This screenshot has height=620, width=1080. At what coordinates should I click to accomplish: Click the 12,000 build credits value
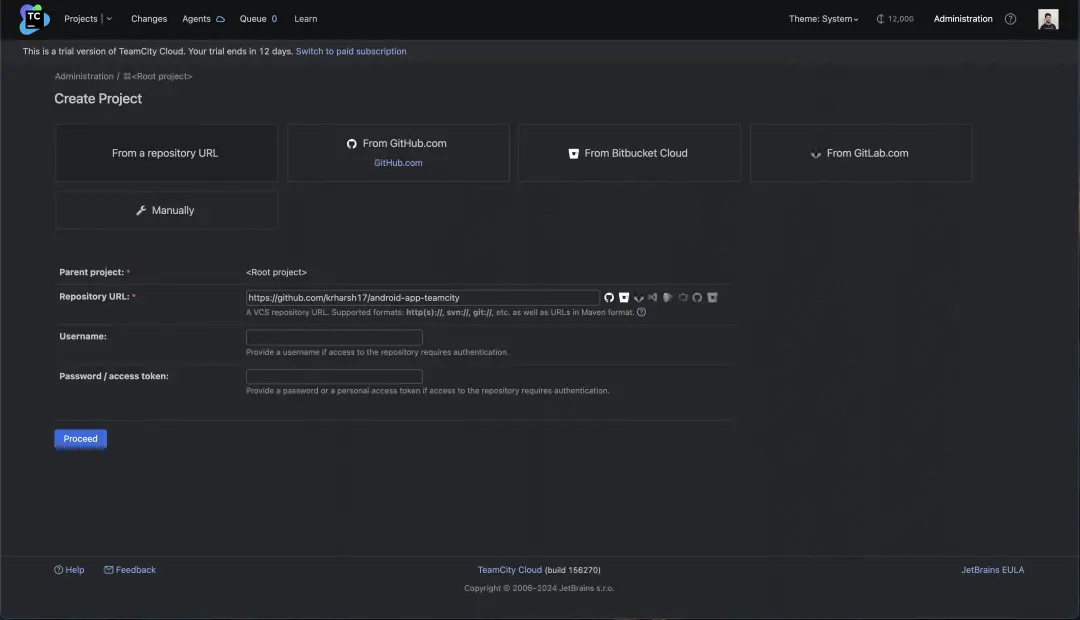click(x=901, y=19)
